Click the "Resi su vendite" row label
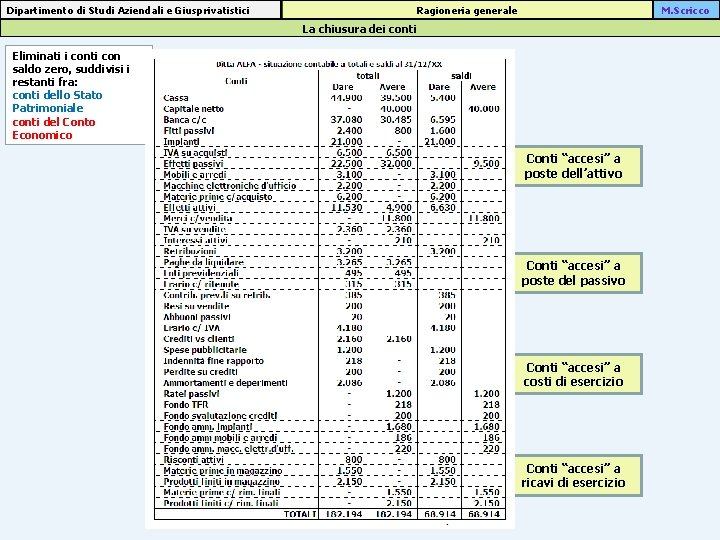This screenshot has width=720, height=540. (196, 306)
